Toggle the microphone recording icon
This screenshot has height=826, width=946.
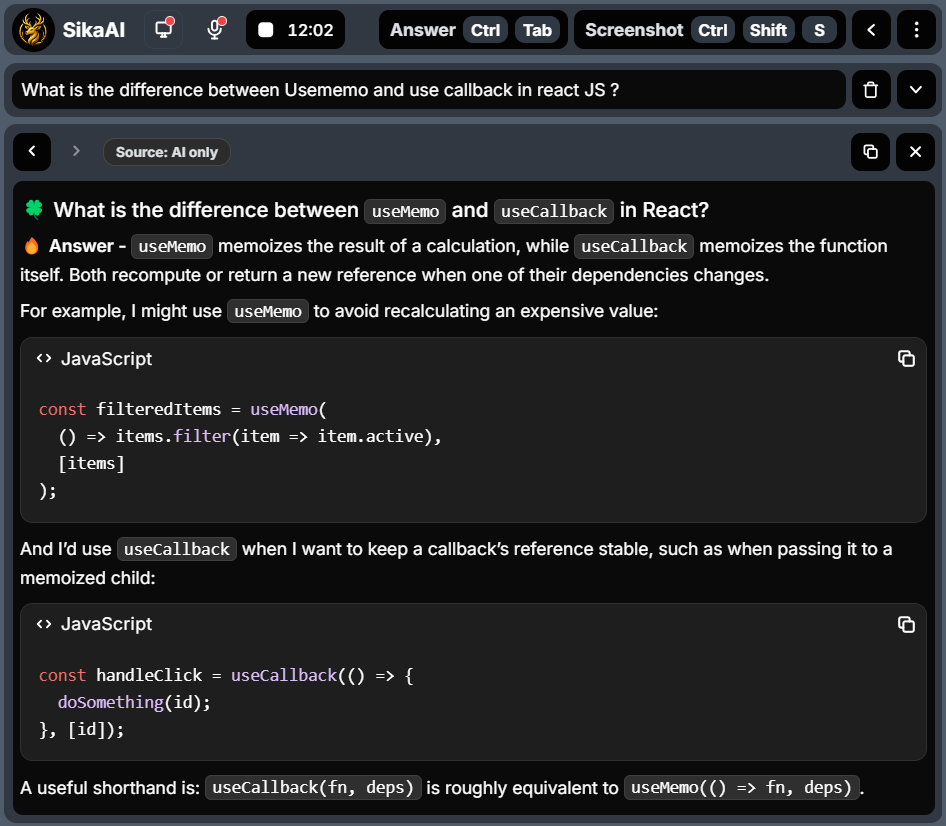(215, 29)
